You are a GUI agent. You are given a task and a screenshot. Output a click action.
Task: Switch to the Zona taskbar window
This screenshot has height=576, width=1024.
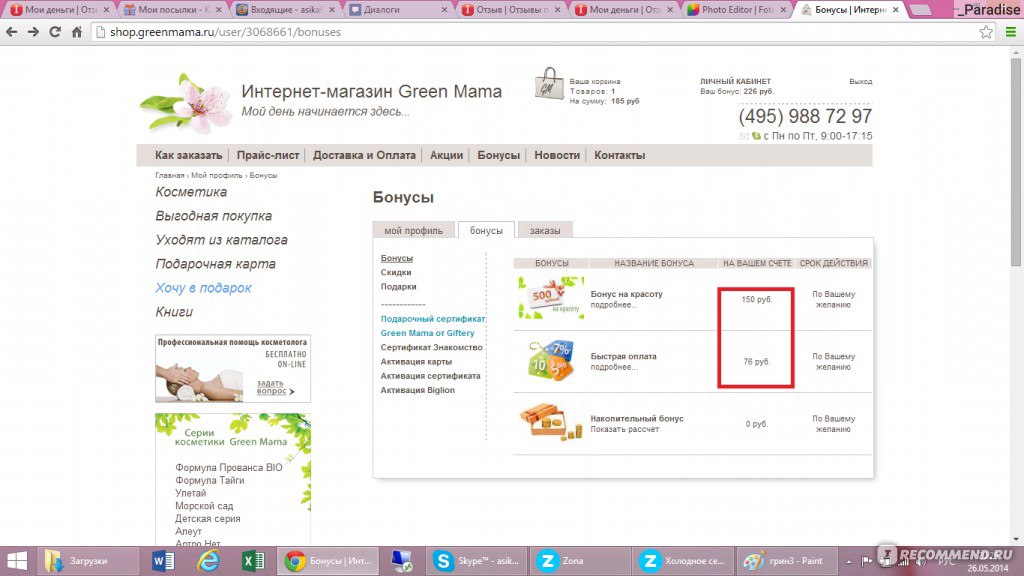tap(579, 561)
